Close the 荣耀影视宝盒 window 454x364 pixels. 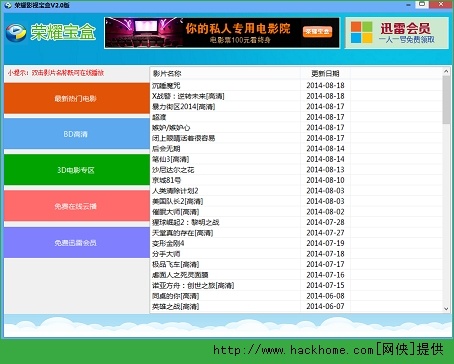[x=441, y=4]
